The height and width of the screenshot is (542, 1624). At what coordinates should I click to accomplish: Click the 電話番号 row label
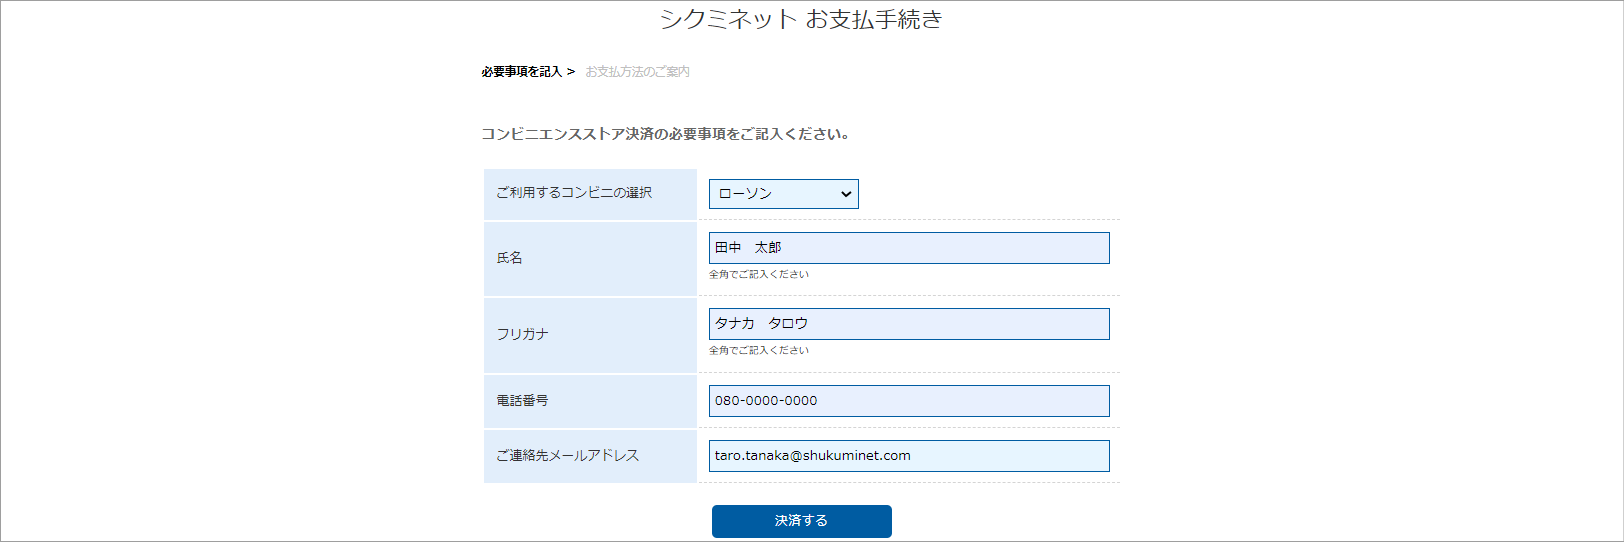[522, 401]
